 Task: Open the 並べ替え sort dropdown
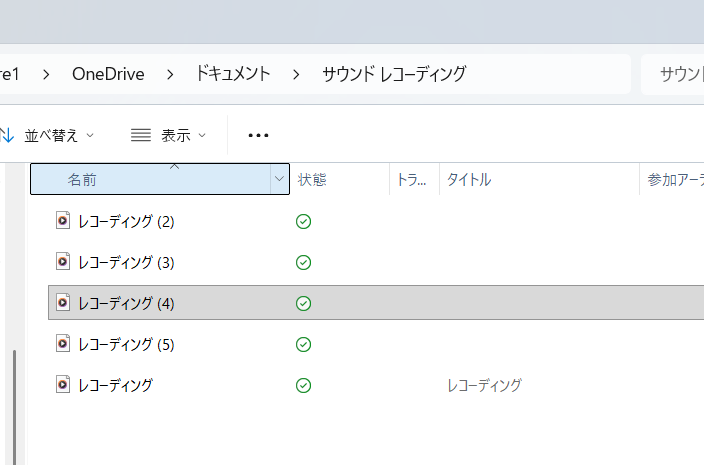(48, 135)
